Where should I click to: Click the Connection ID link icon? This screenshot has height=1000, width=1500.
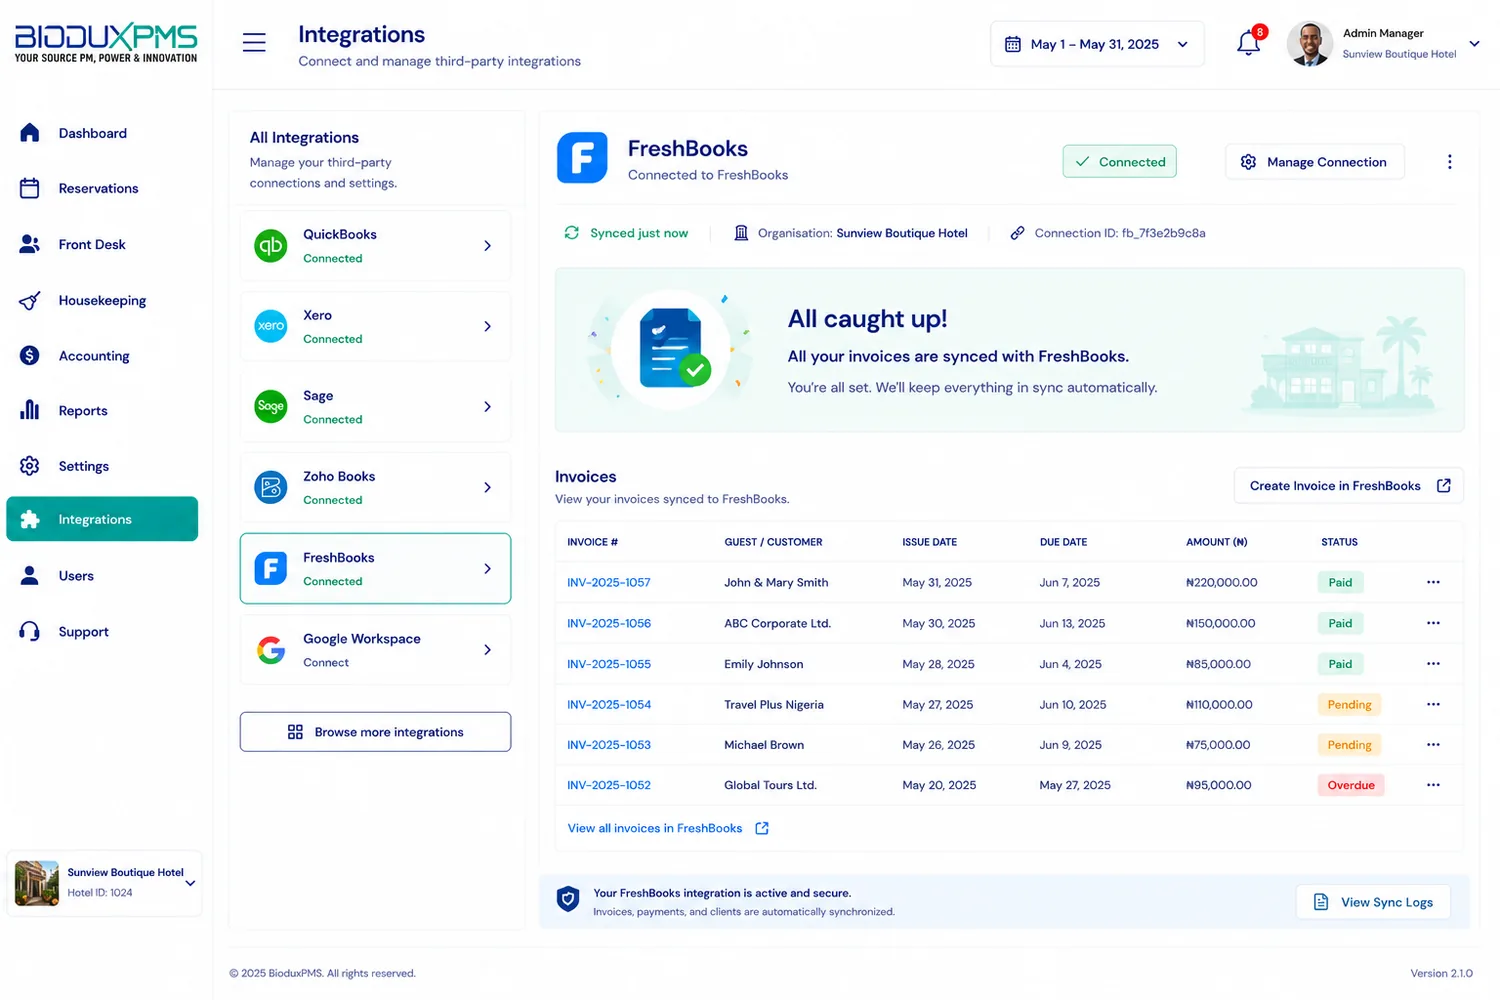[1017, 233]
